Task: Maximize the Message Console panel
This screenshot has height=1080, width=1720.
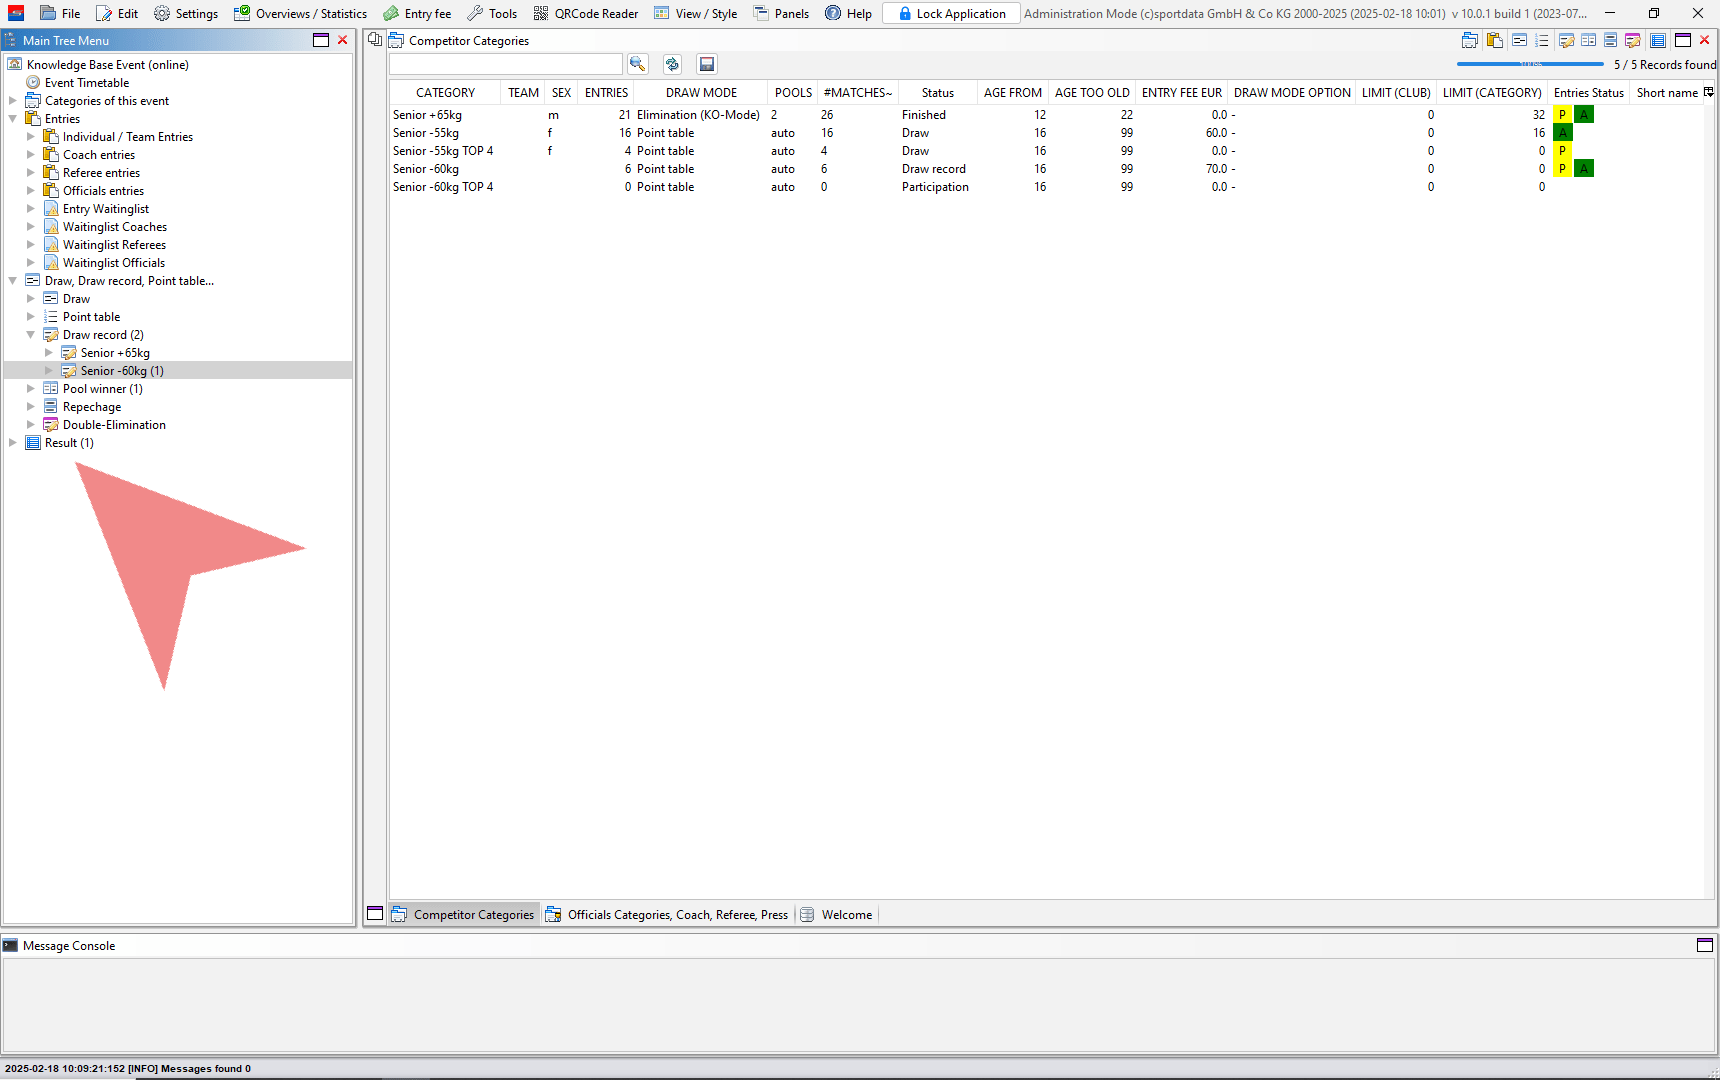Action: click(x=1705, y=945)
